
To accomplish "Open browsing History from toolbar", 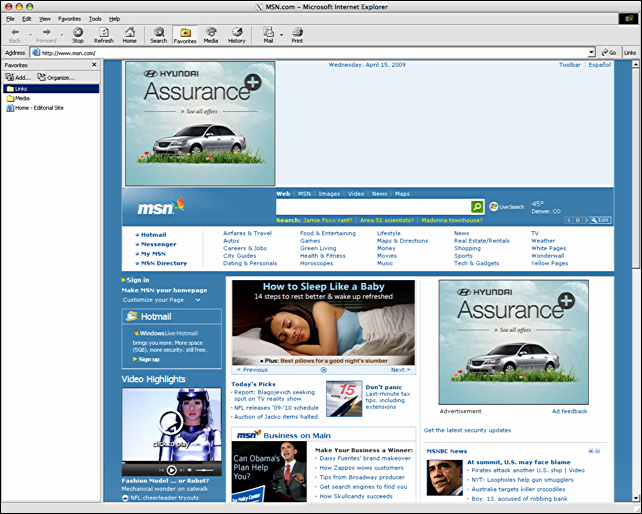I will pos(237,35).
